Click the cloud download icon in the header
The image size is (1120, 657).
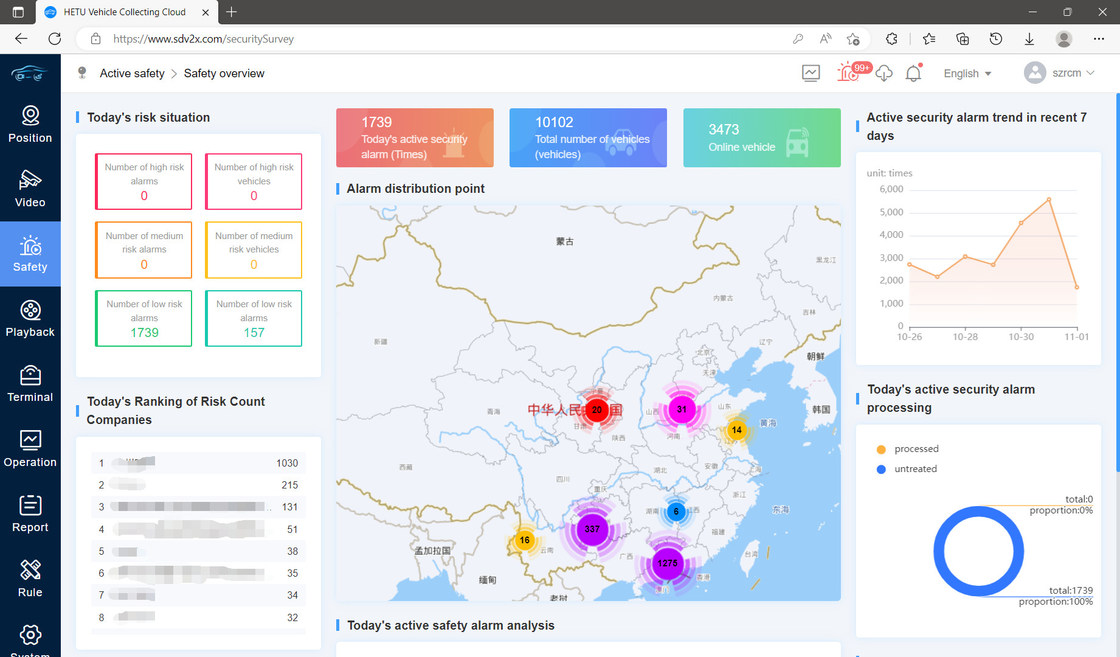pyautogui.click(x=883, y=73)
